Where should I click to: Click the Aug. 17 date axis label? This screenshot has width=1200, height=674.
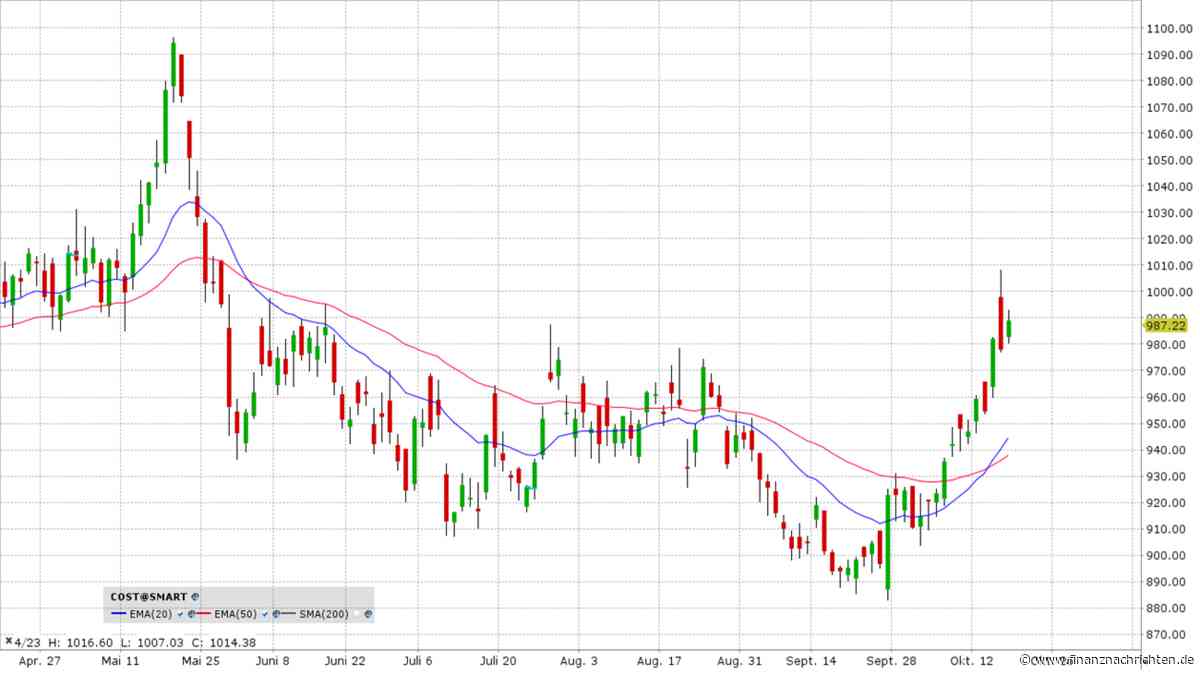click(x=657, y=661)
